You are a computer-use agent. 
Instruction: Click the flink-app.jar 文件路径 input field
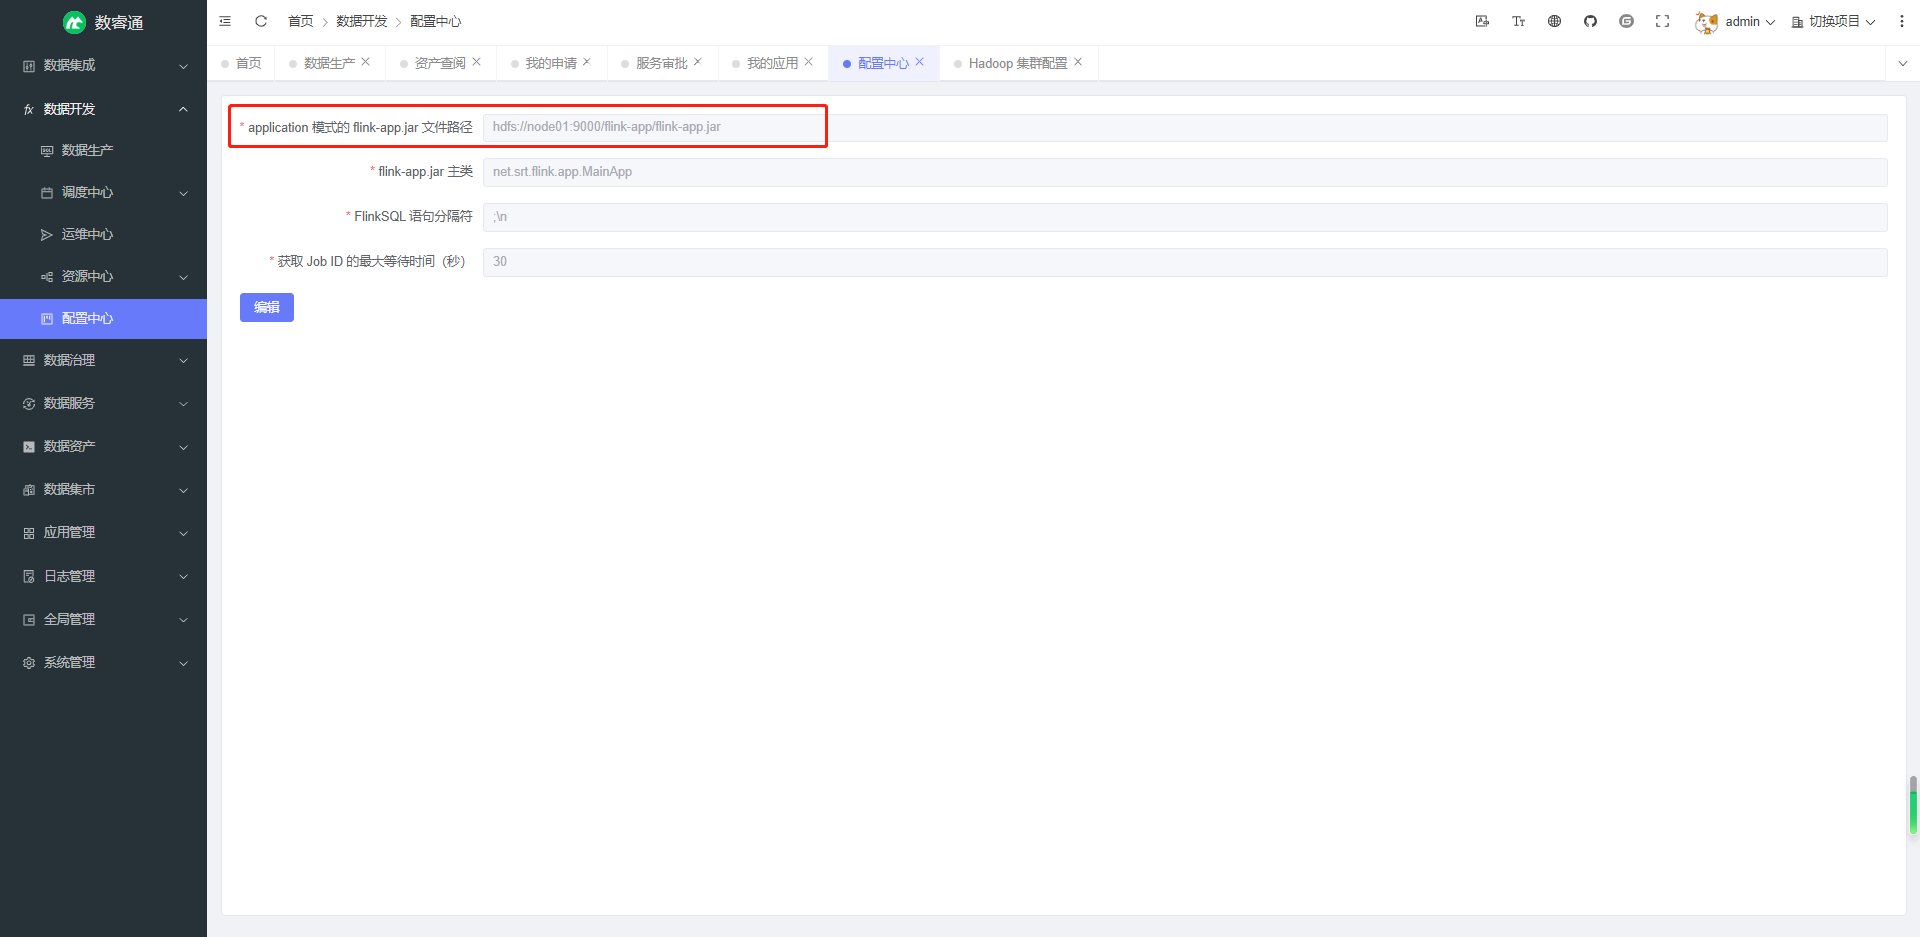click(x=1185, y=127)
